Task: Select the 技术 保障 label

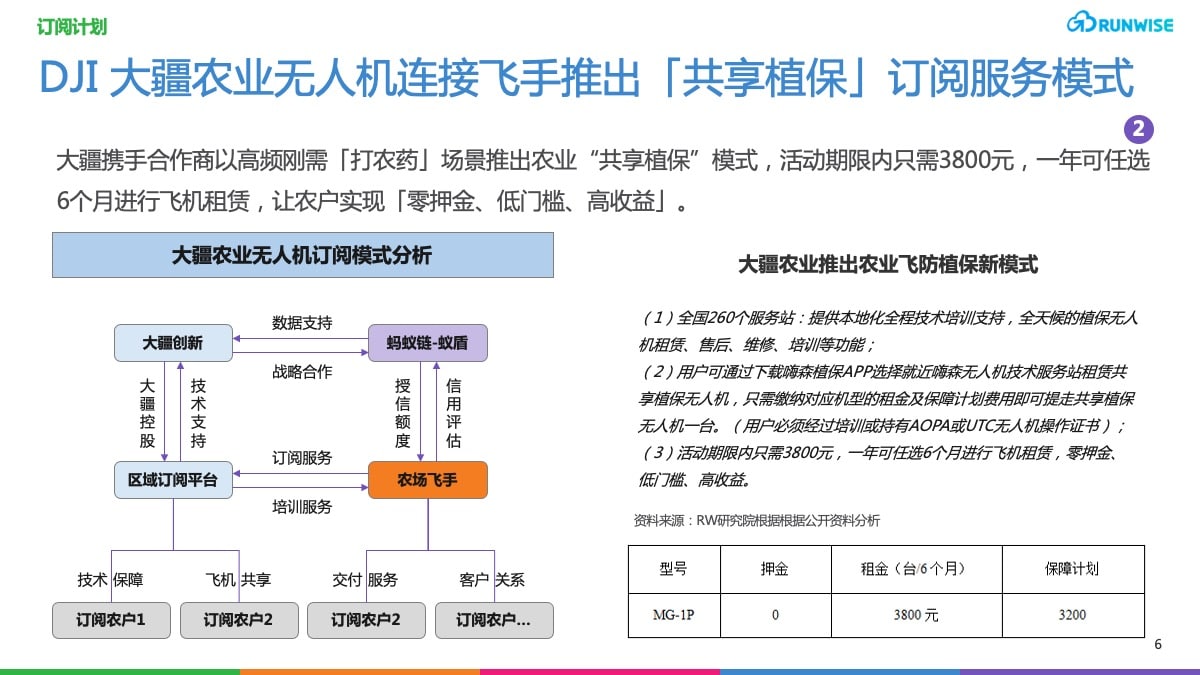Action: [110, 580]
